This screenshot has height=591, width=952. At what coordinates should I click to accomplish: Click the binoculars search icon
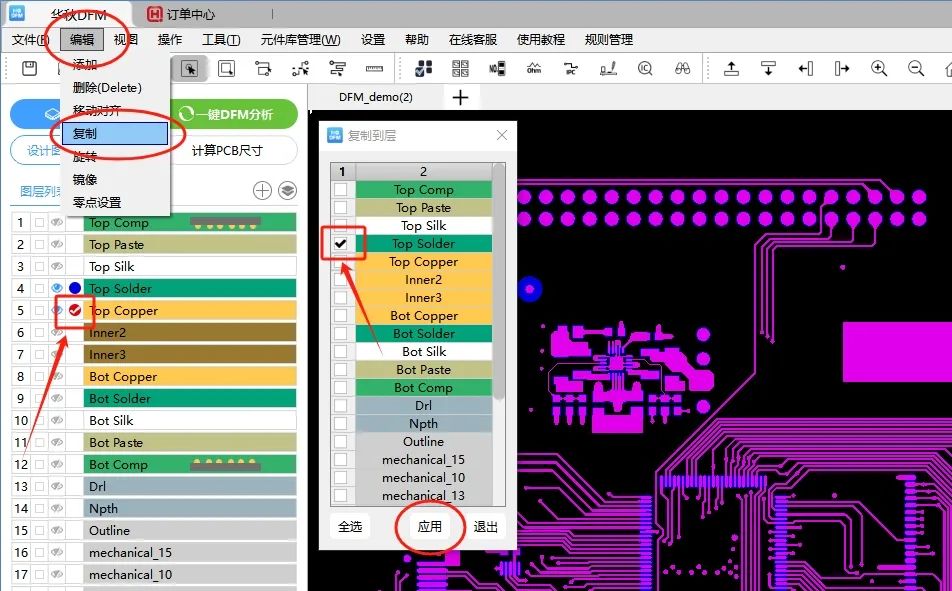coord(682,69)
